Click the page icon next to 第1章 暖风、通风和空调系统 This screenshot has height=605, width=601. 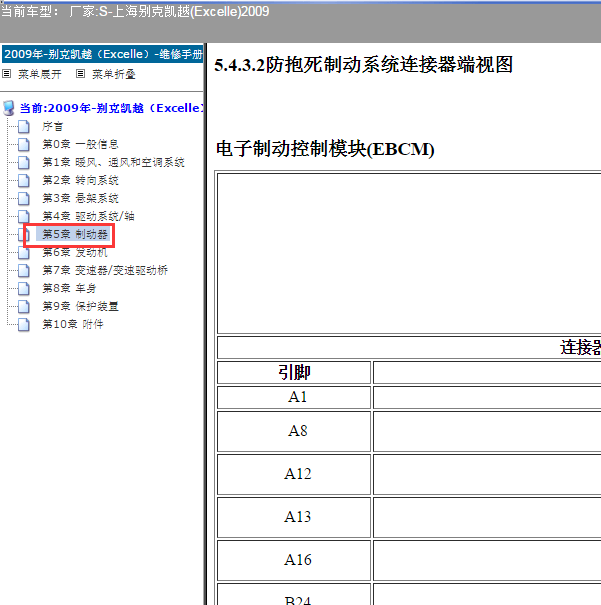24,162
